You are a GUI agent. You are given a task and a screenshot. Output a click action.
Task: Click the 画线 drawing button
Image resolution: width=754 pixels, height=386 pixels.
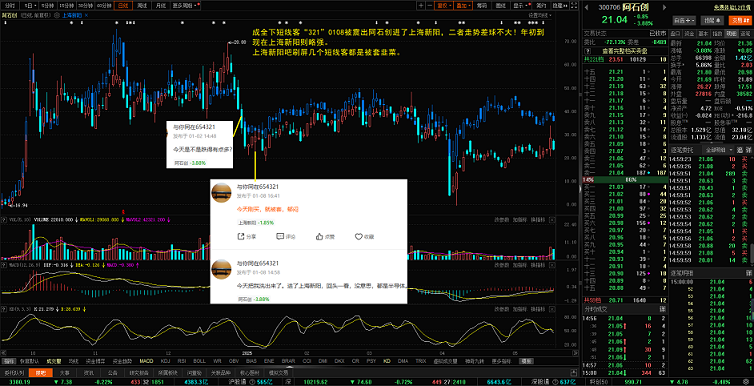pyautogui.click(x=501, y=5)
